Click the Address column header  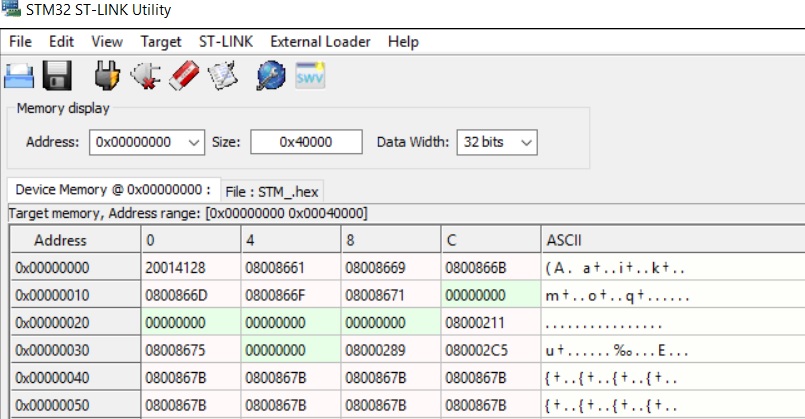click(75, 240)
